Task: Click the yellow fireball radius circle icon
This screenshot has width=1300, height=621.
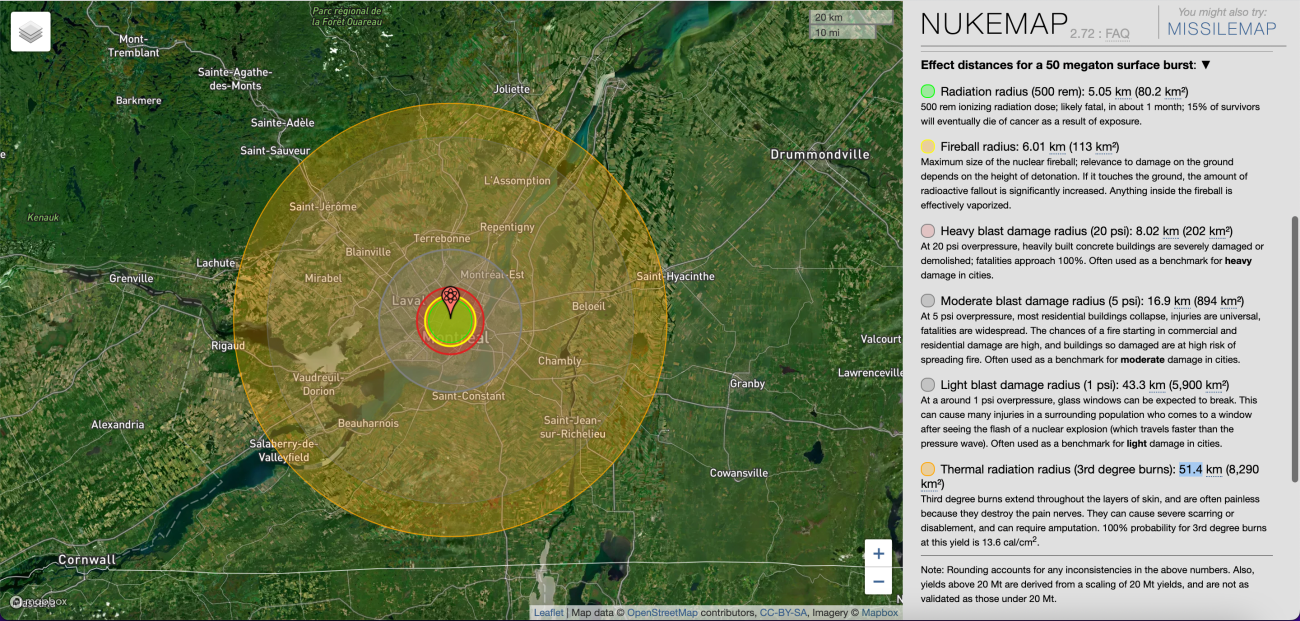Action: [928, 147]
